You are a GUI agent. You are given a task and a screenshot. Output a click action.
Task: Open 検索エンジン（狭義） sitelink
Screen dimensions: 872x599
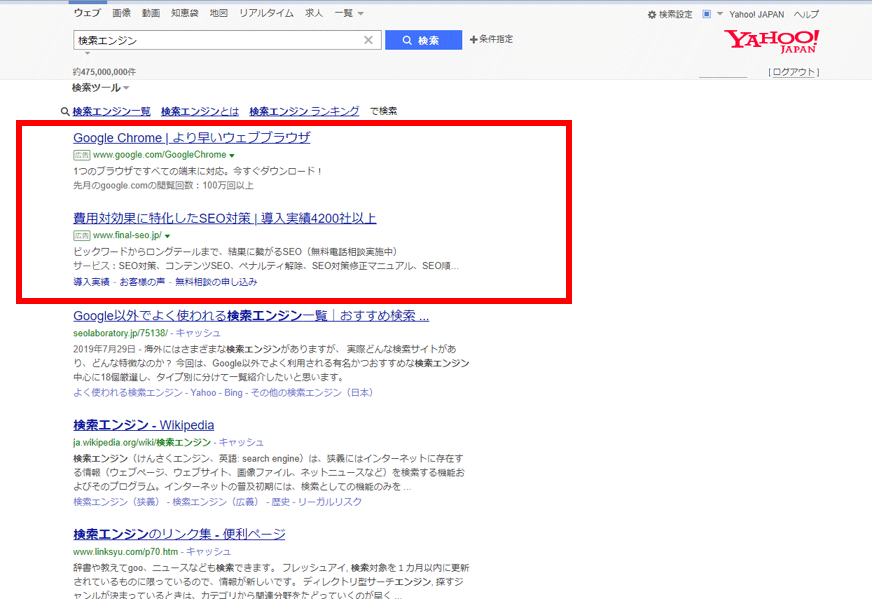(x=116, y=502)
